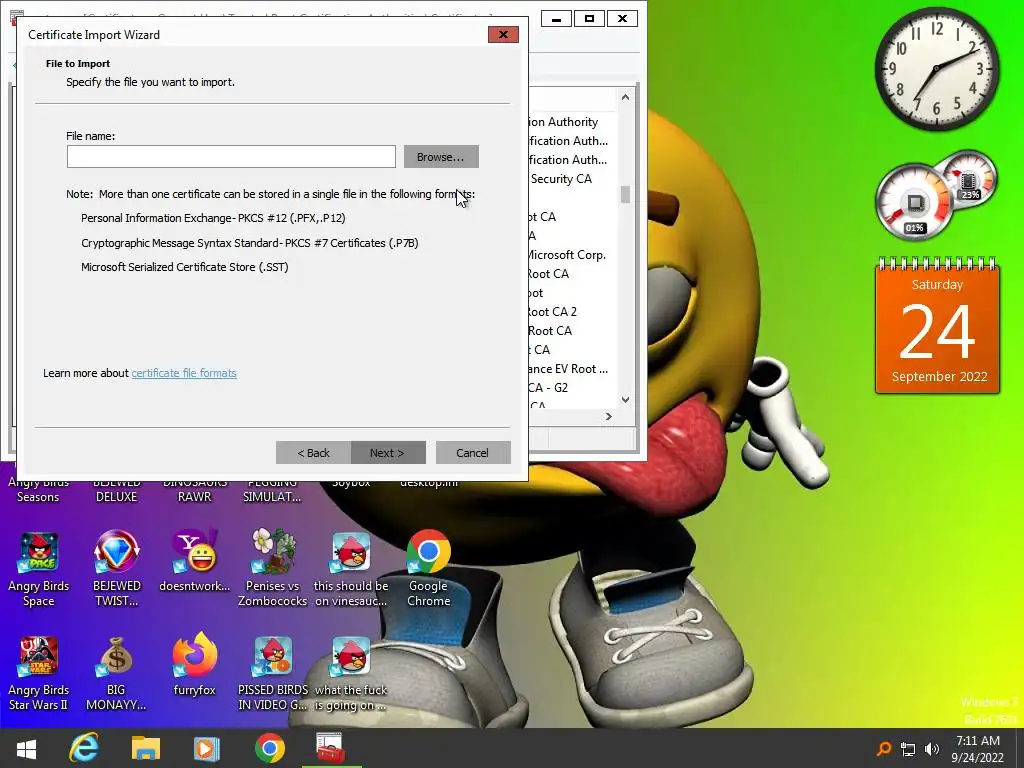The image size is (1024, 768).
Task: Launch Chrome from the taskbar
Action: click(x=270, y=748)
